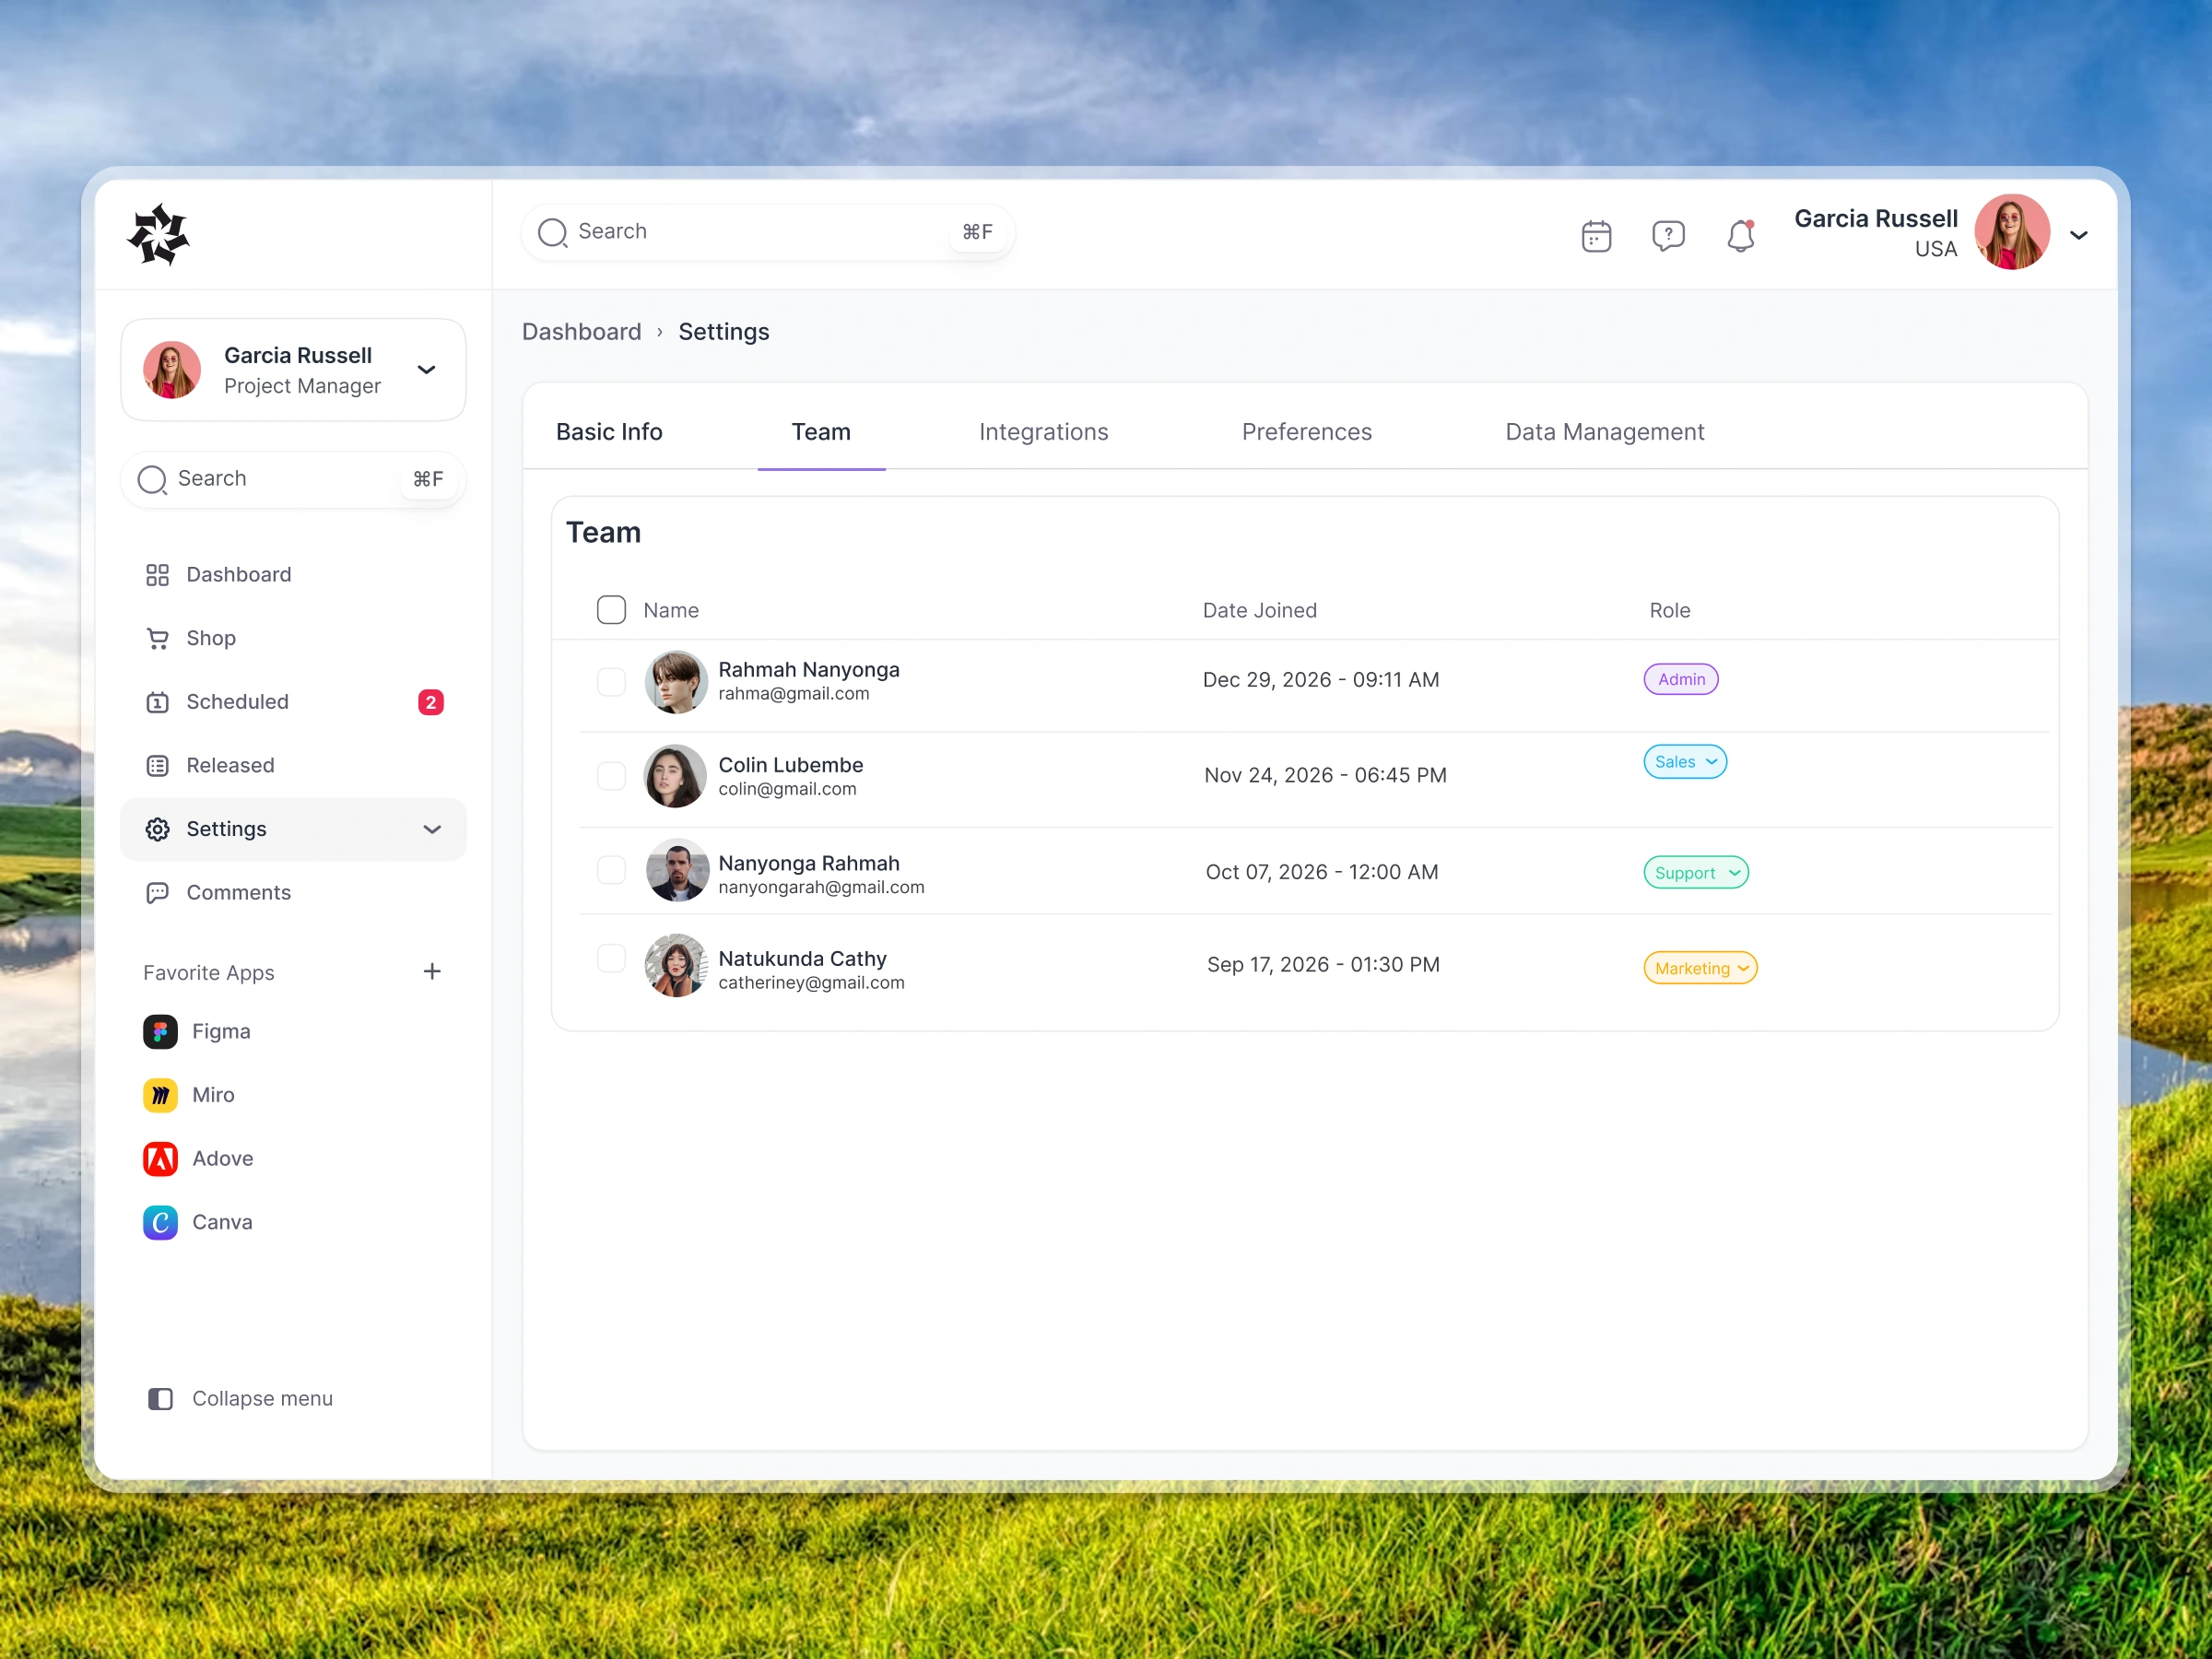Open the calendar icon in header

point(1596,236)
